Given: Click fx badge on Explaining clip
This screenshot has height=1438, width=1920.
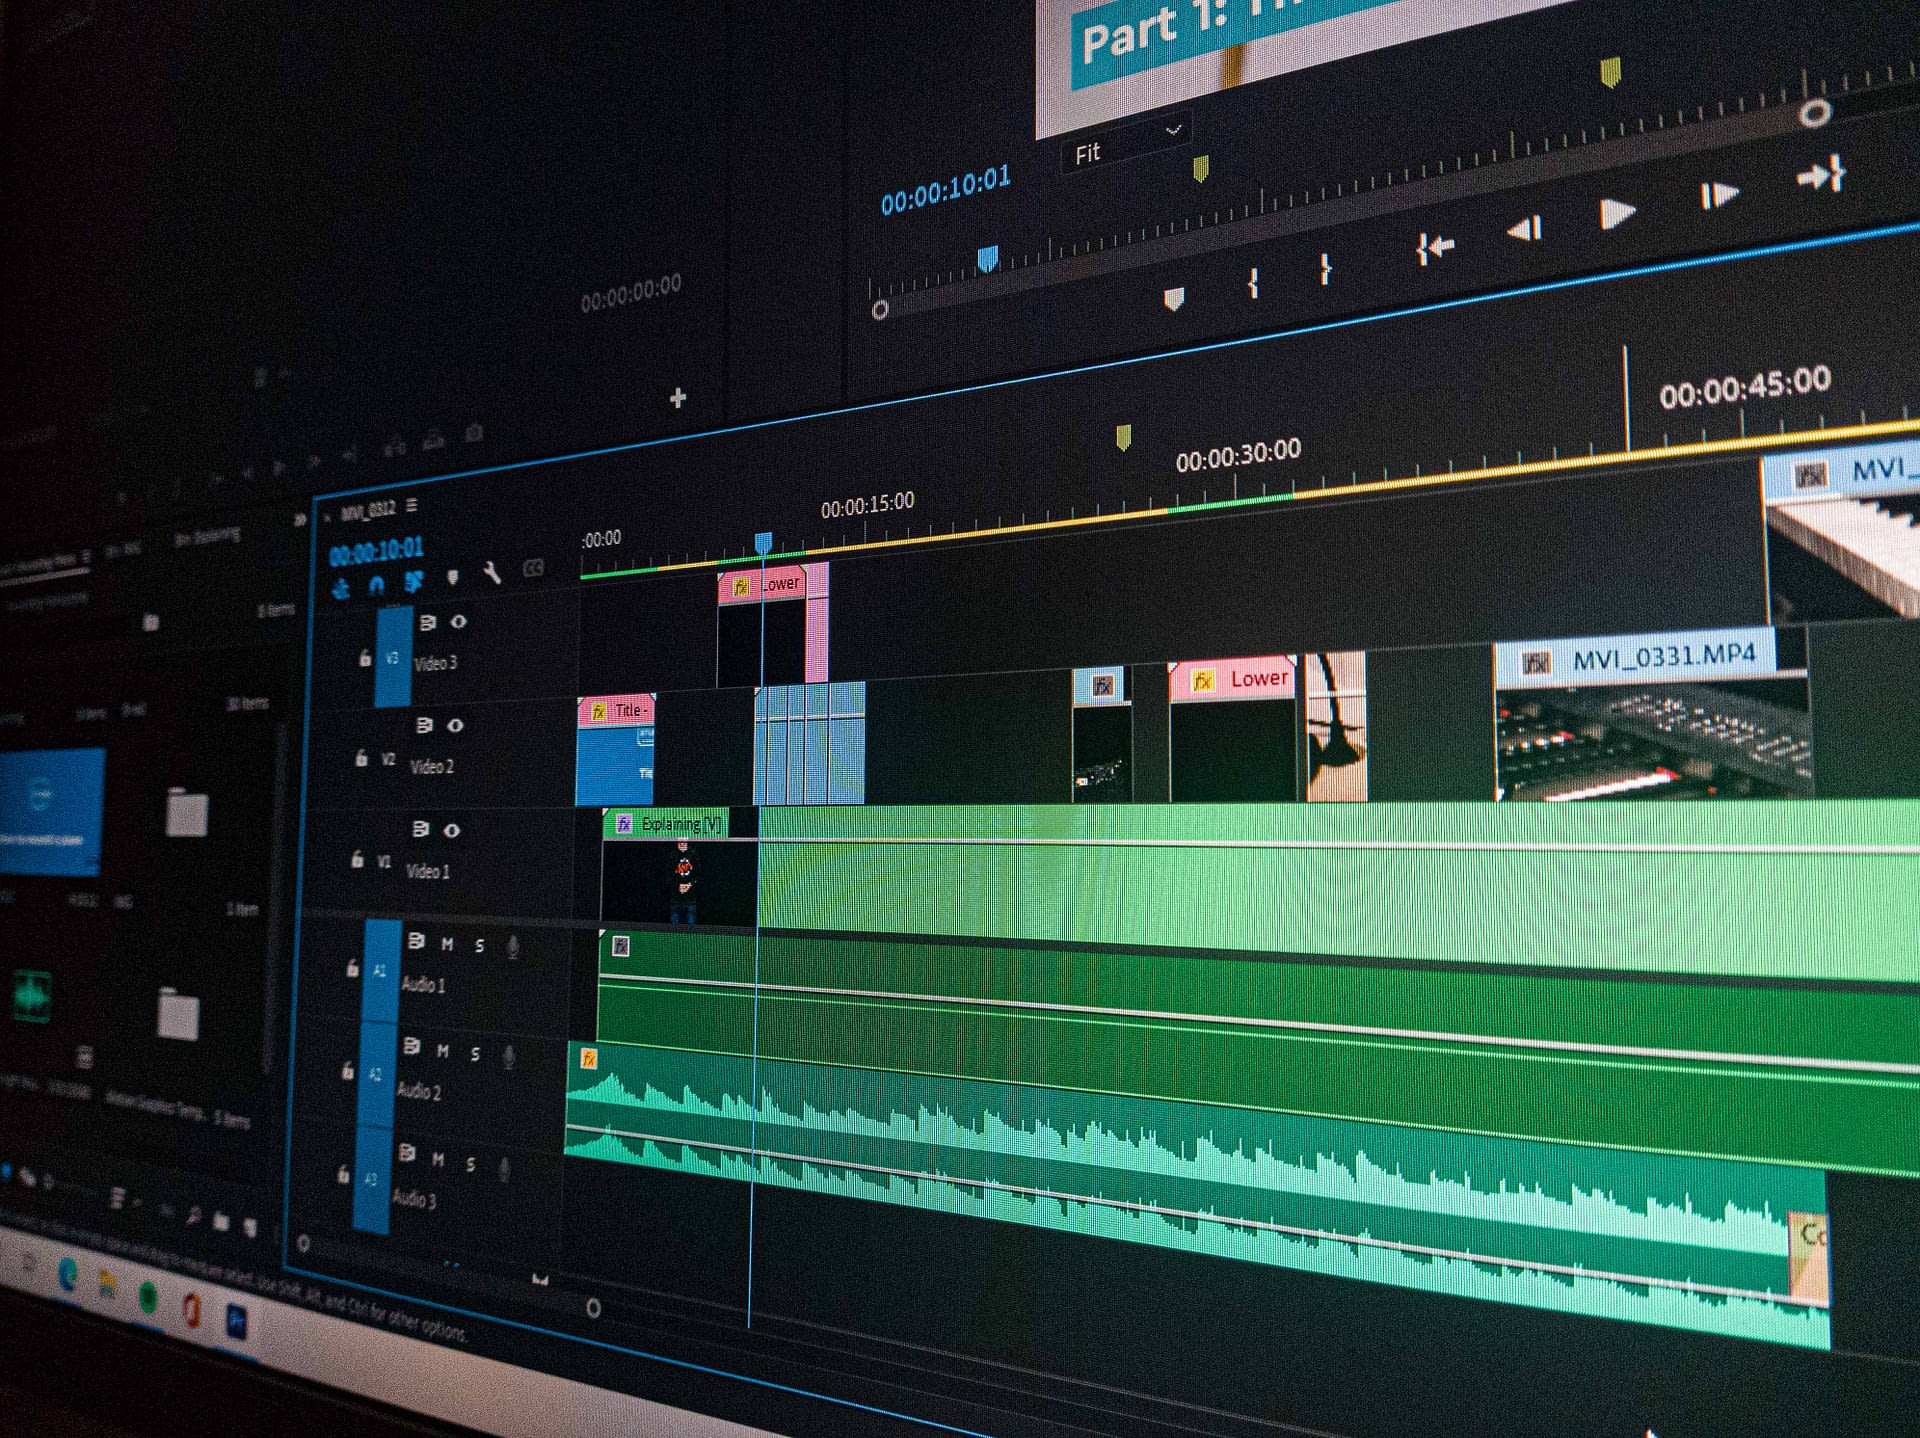Looking at the screenshot, I should 624,824.
